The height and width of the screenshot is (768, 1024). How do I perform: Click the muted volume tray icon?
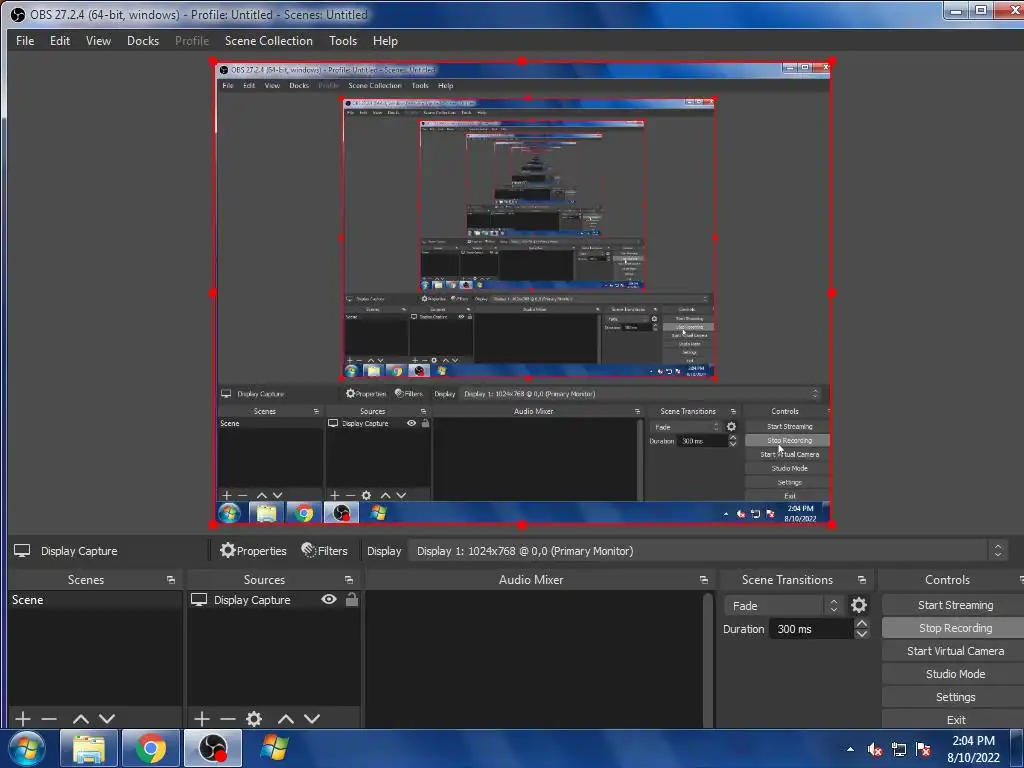(874, 749)
